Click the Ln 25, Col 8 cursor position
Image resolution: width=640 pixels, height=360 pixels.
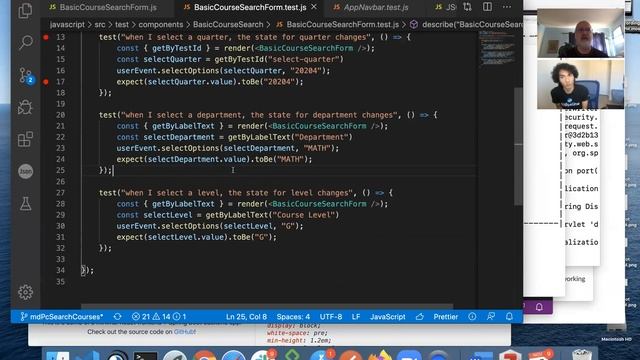click(246, 317)
